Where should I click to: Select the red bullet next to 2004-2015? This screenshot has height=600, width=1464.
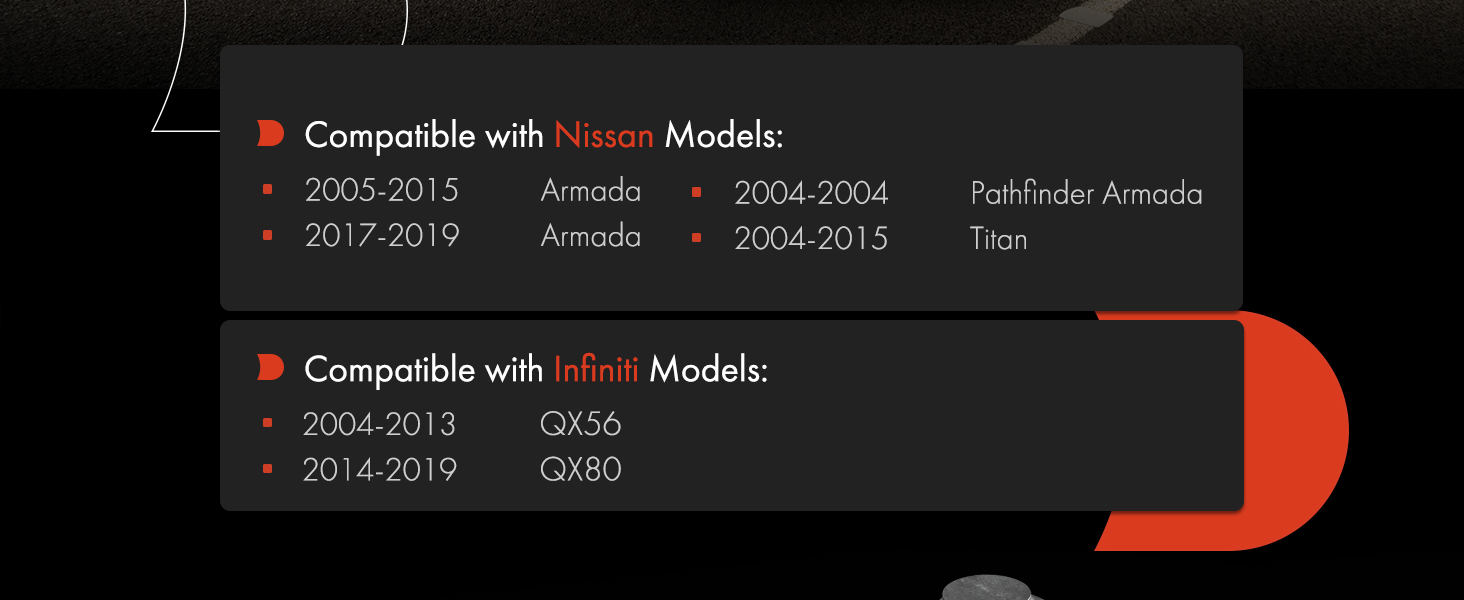coord(696,238)
